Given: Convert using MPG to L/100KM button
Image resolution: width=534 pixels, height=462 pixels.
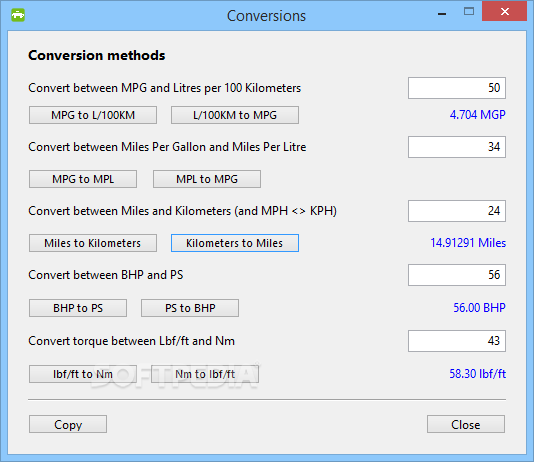Looking at the screenshot, I should [x=93, y=115].
